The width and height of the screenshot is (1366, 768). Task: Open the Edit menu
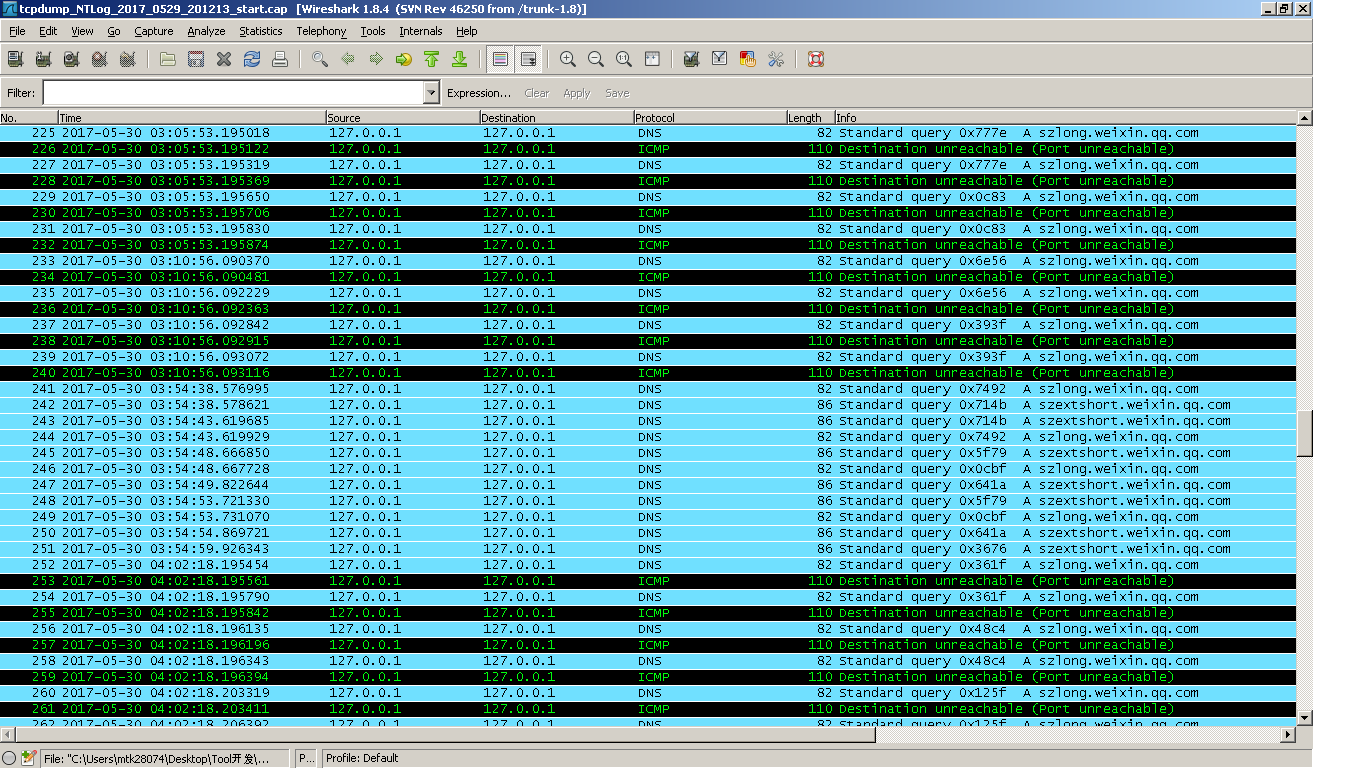(48, 31)
